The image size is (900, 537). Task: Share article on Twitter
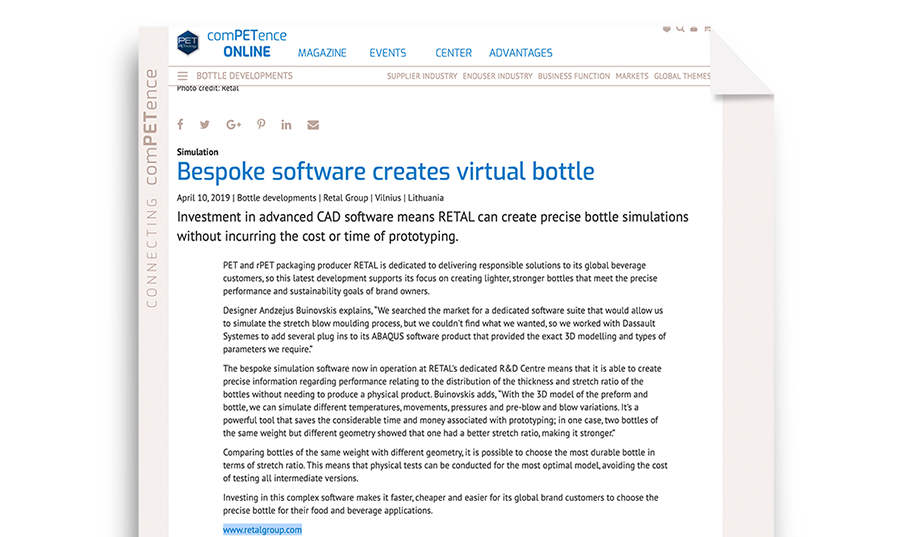(x=205, y=125)
